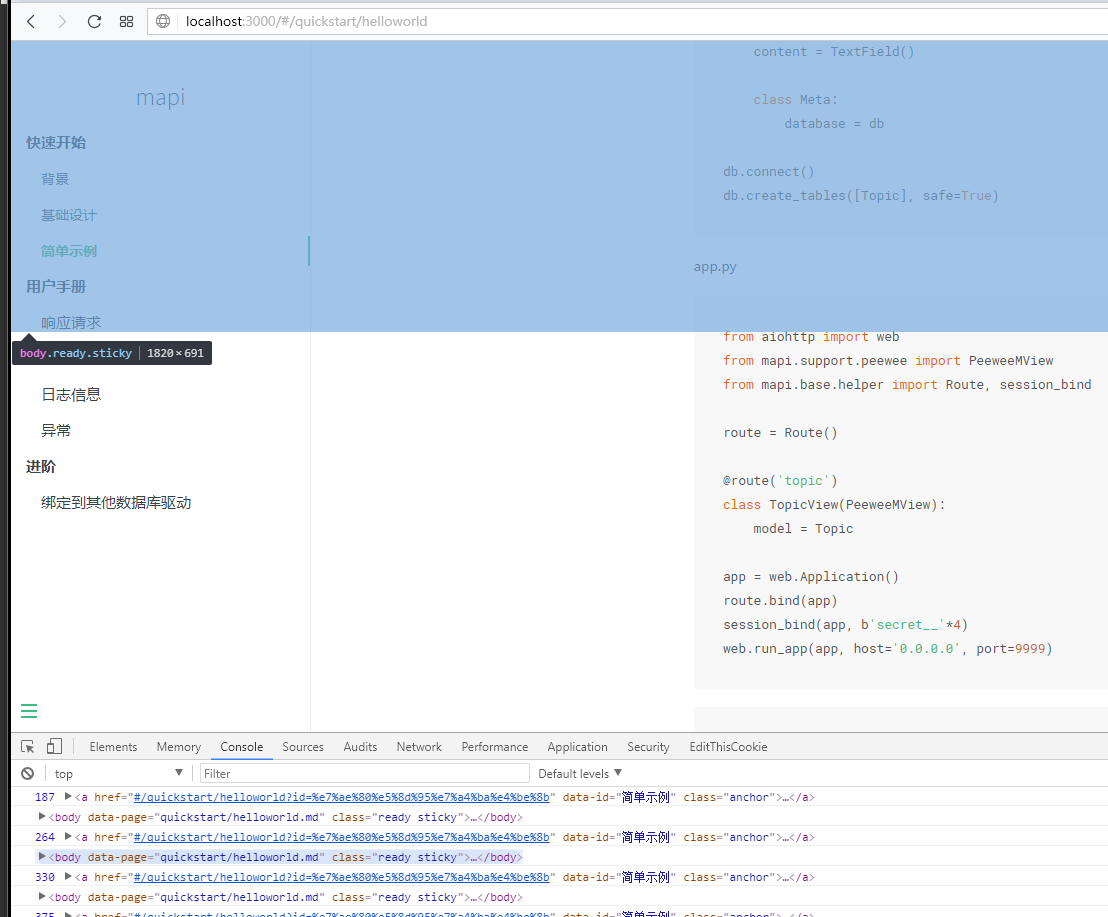The width and height of the screenshot is (1108, 917).
Task: Reload the page with the refresh icon
Action: tap(94, 21)
